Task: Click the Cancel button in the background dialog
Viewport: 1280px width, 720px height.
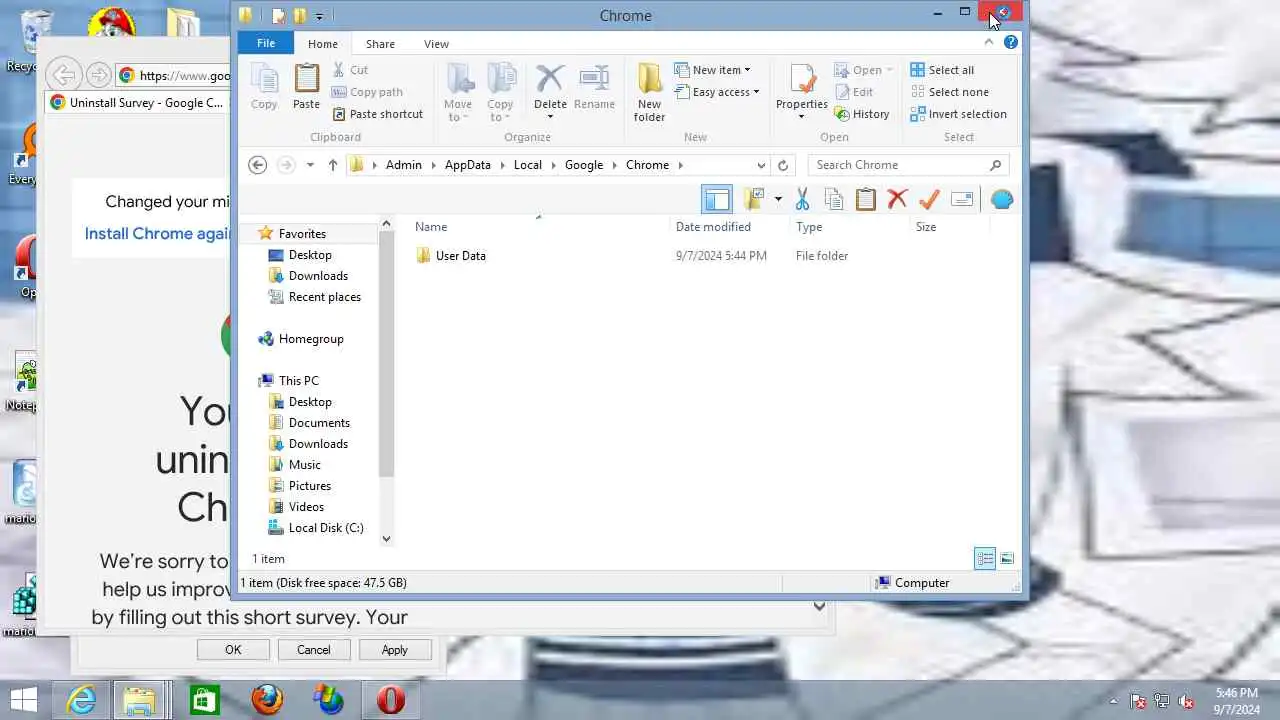Action: click(x=313, y=649)
